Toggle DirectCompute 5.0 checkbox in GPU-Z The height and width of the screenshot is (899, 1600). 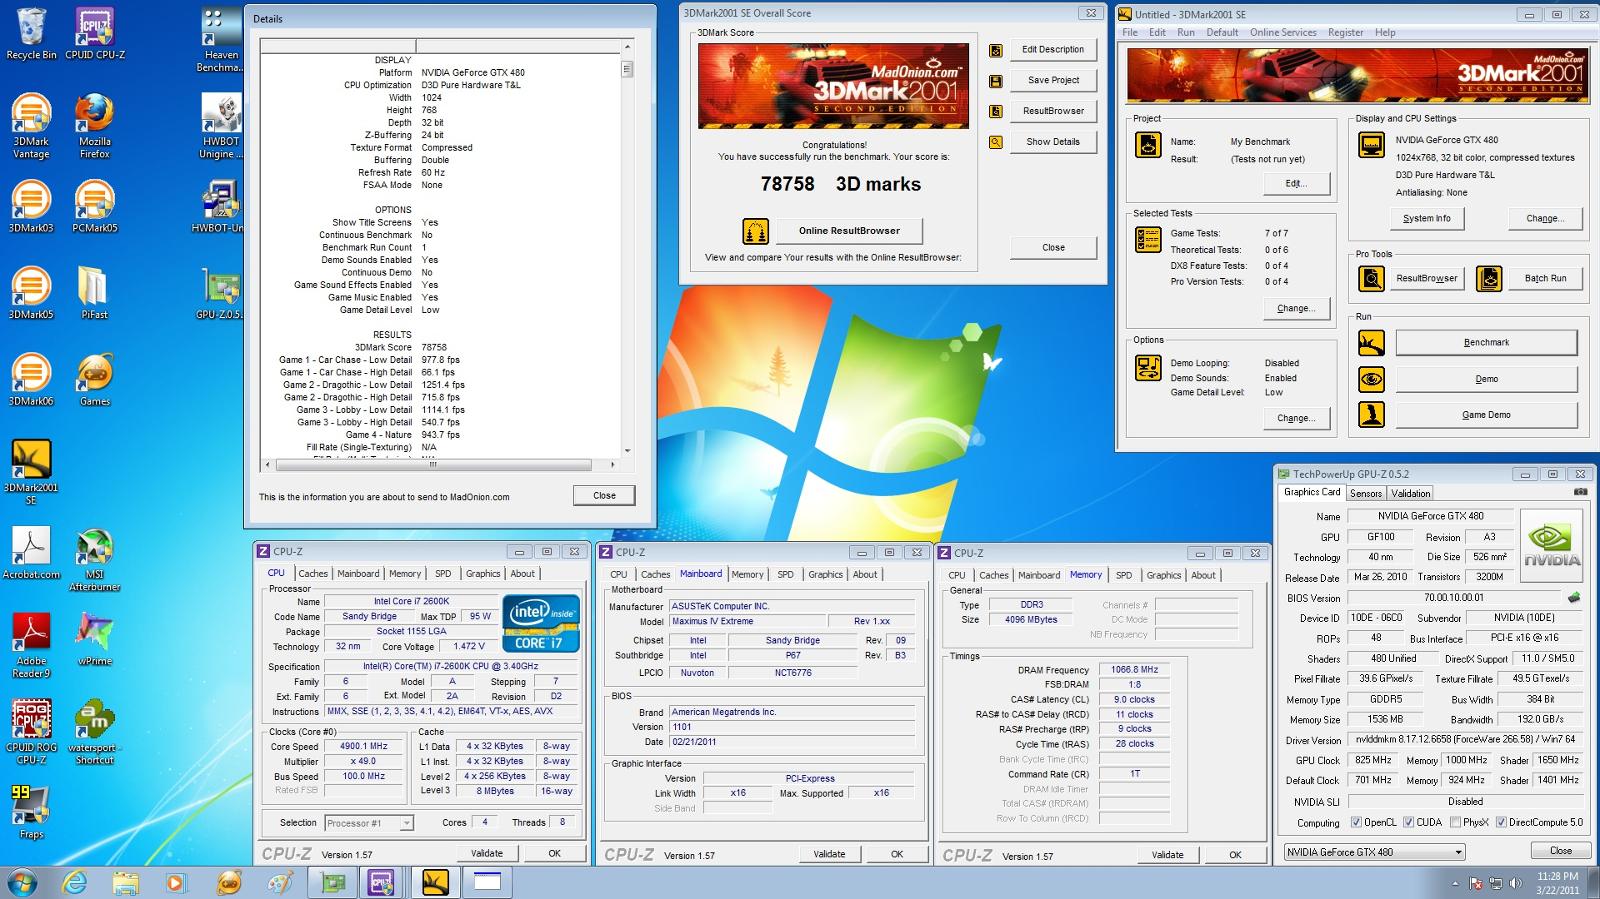point(1500,822)
